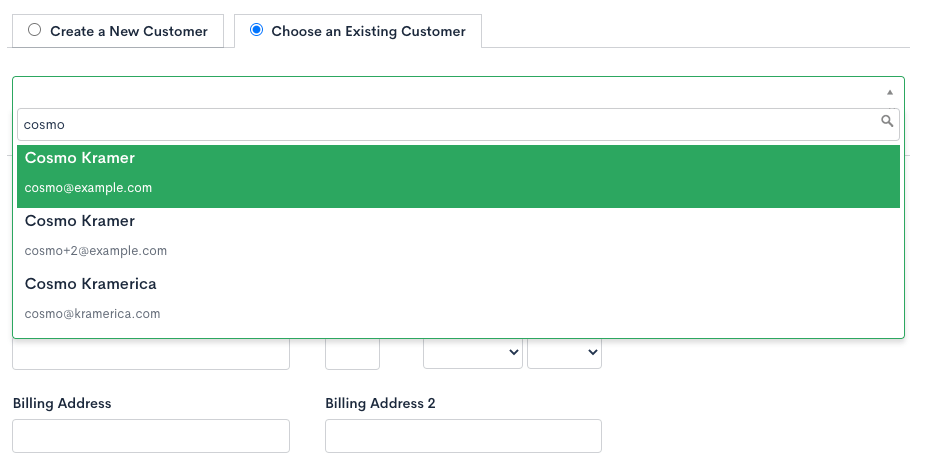The width and height of the screenshot is (925, 464).
Task: Switch to the Create a New Customer tab label
Action: coord(128,31)
